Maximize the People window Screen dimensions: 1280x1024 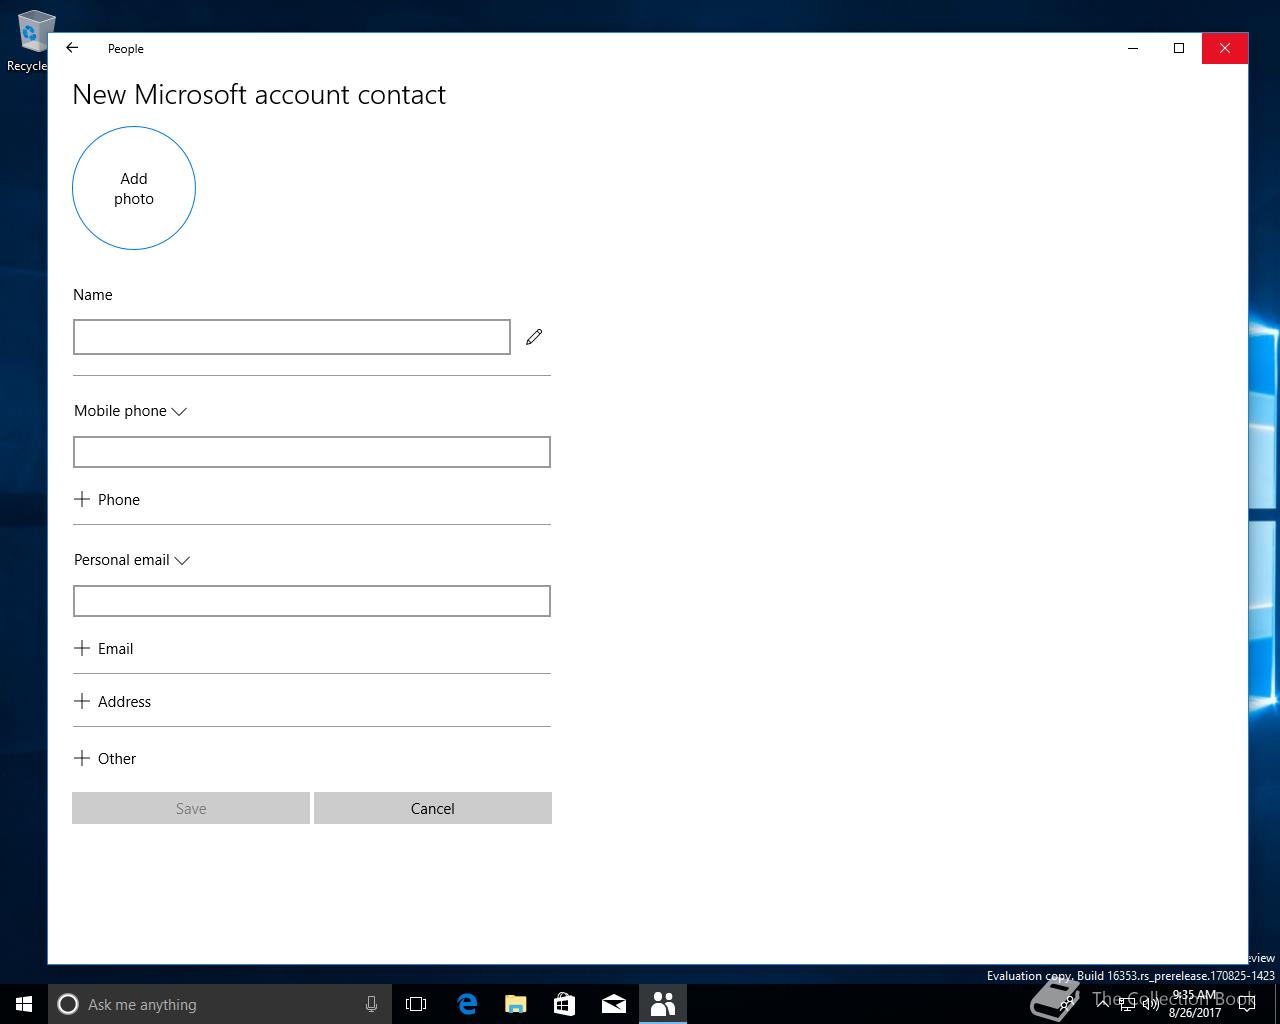tap(1179, 48)
